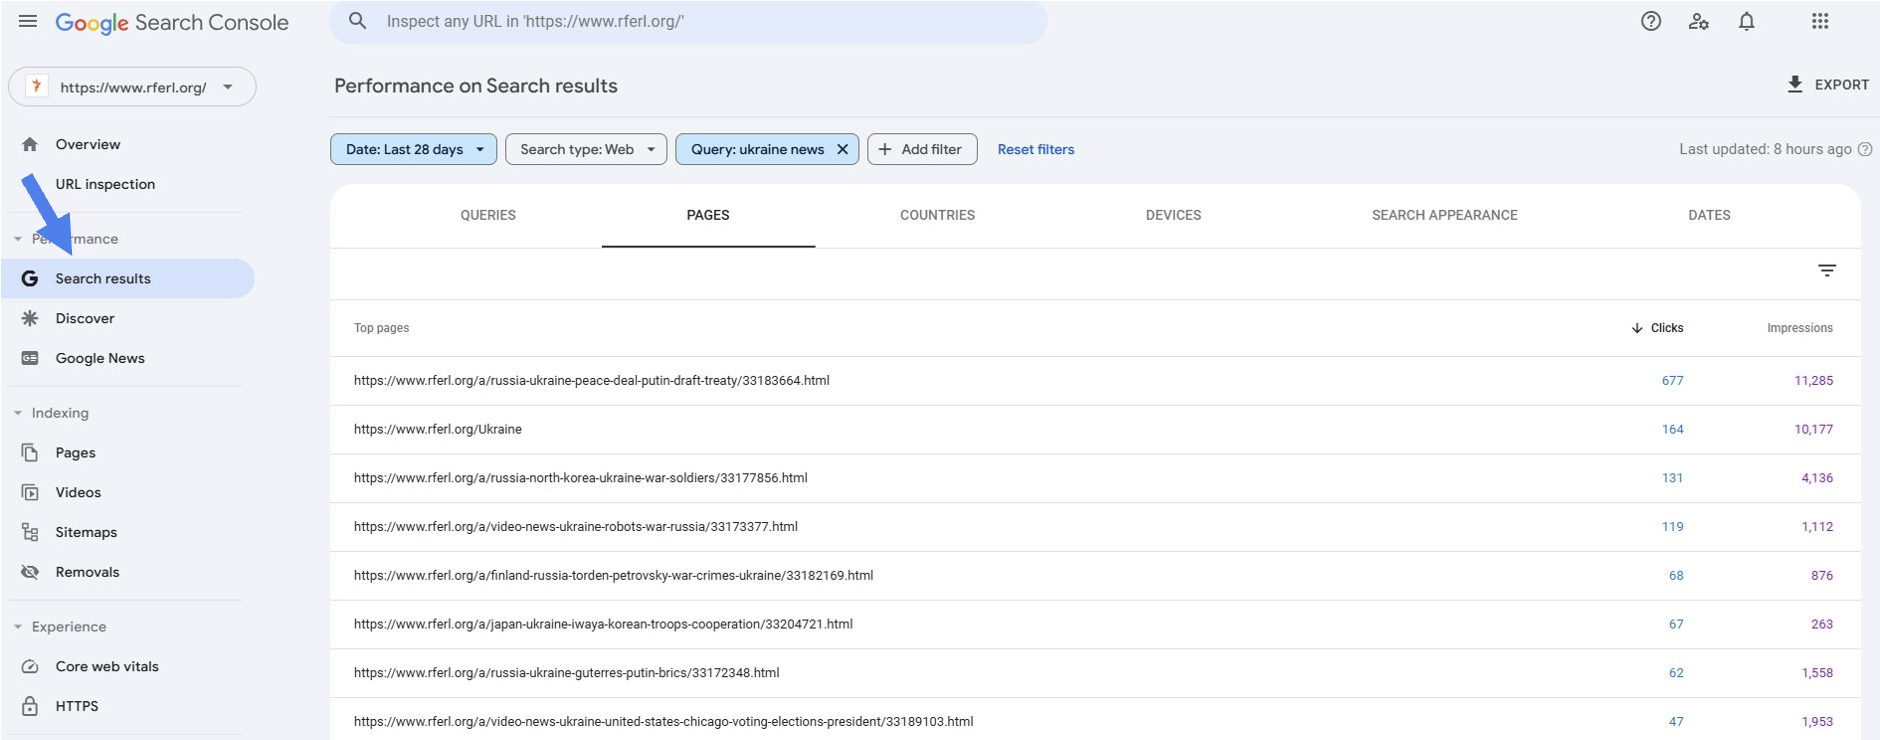Switch to the Dates tab
Image resolution: width=1880 pixels, height=740 pixels.
[x=1709, y=215]
